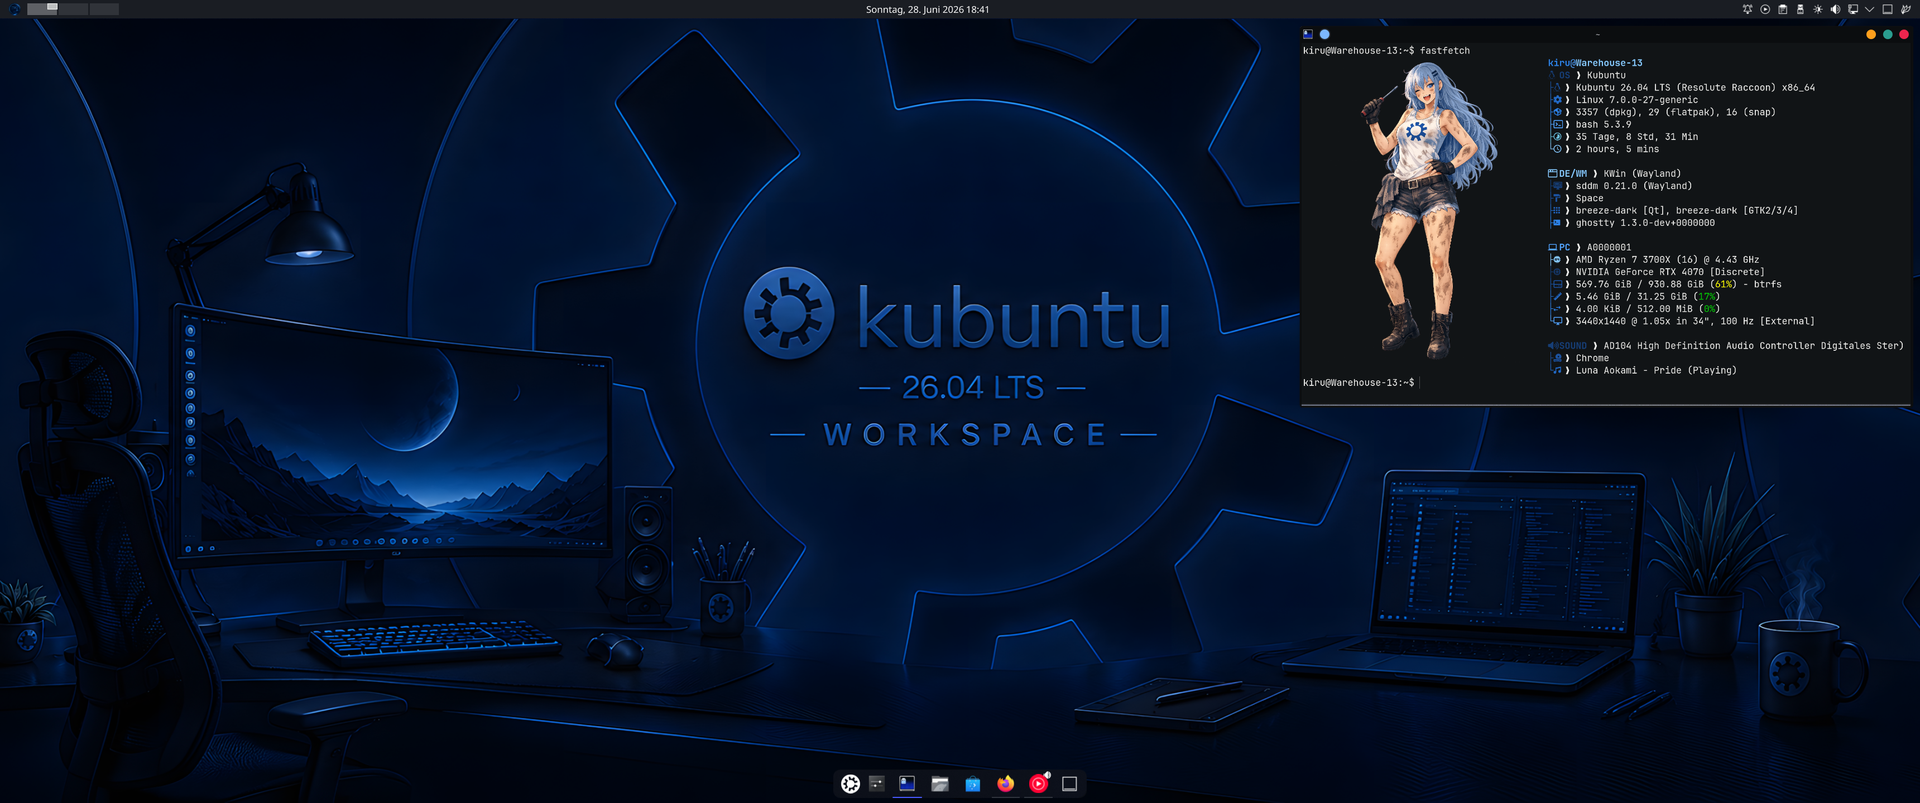Click the 'Linux 7.0.0-27-generic' kernel line

pyautogui.click(x=1637, y=100)
